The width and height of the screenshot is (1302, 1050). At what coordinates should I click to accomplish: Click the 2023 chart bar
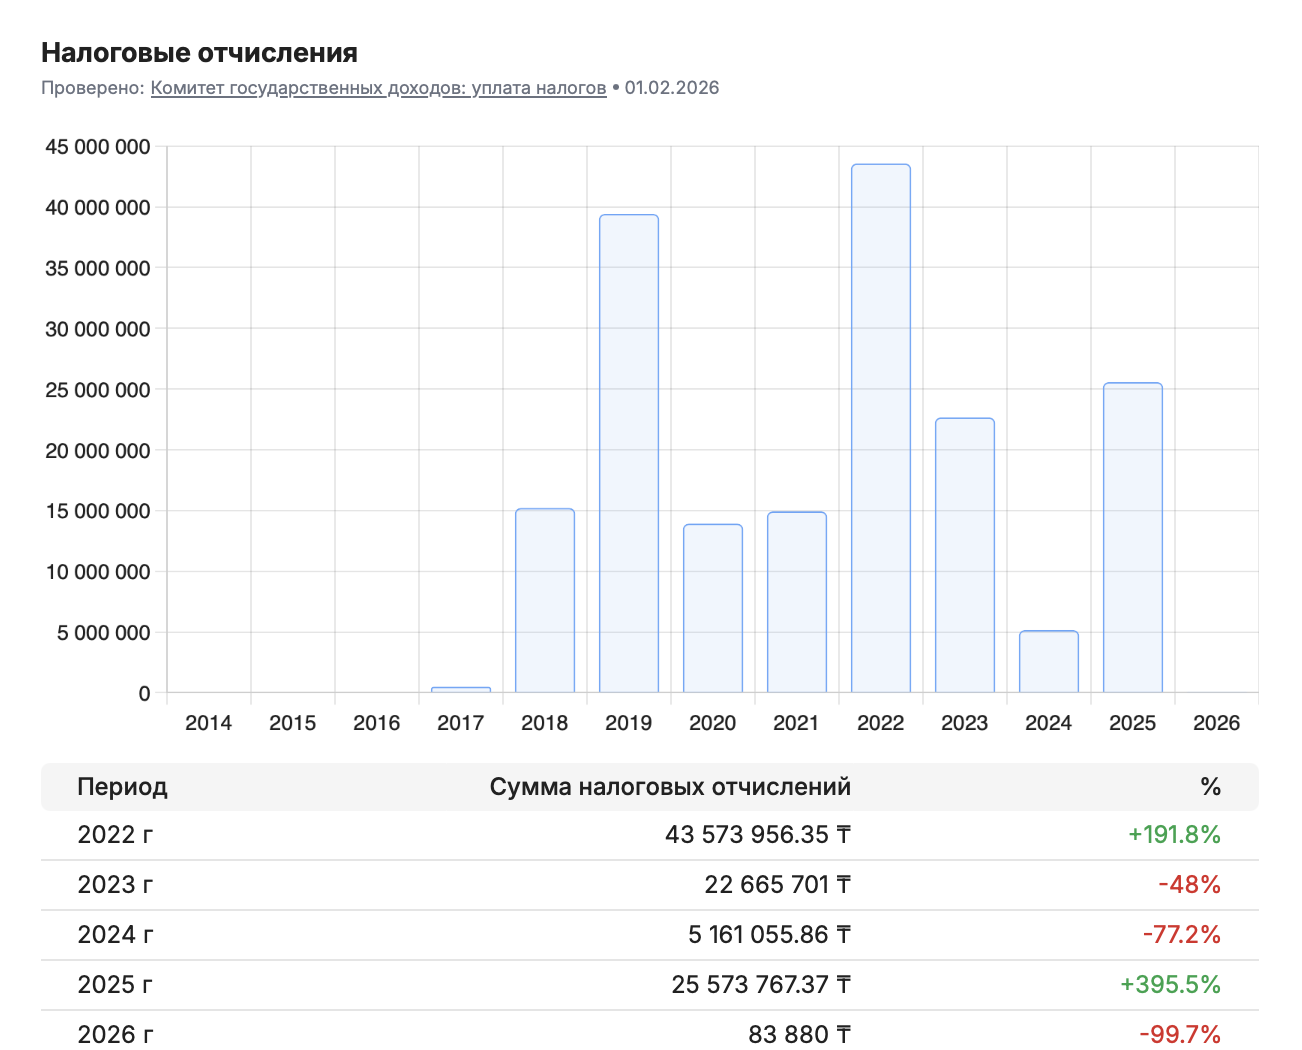click(965, 555)
